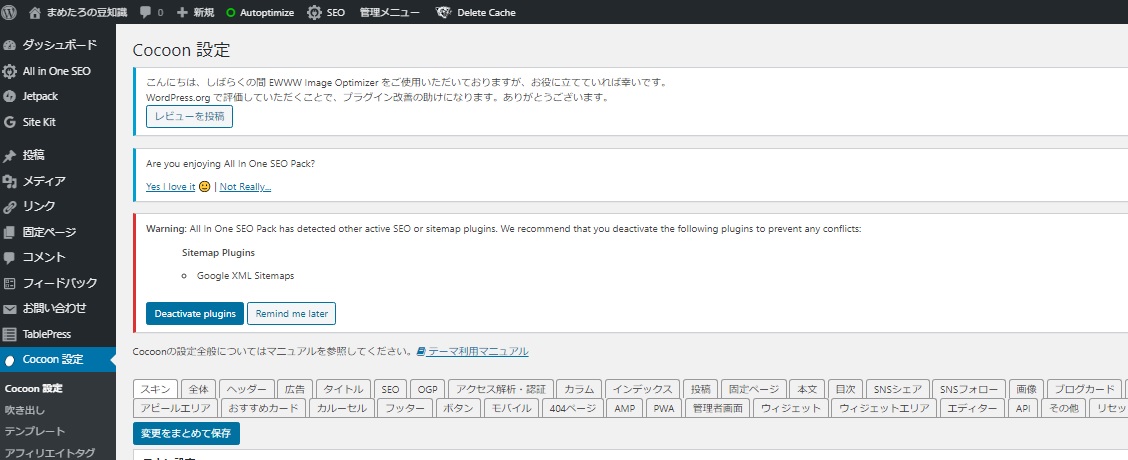Click the Remind me later button
The height and width of the screenshot is (460, 1128).
(x=291, y=314)
